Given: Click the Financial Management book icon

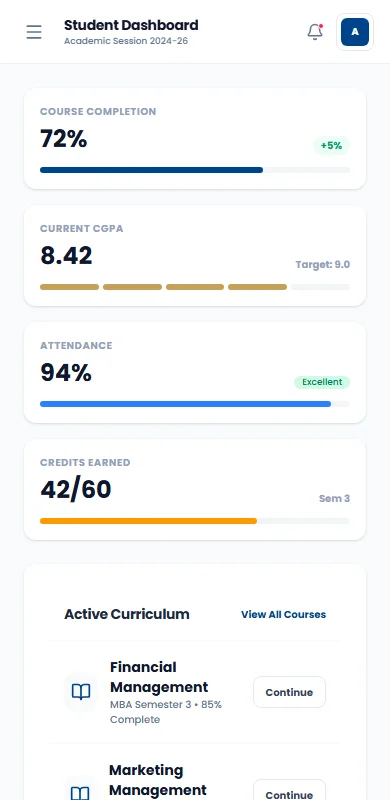Looking at the screenshot, I should click(81, 692).
